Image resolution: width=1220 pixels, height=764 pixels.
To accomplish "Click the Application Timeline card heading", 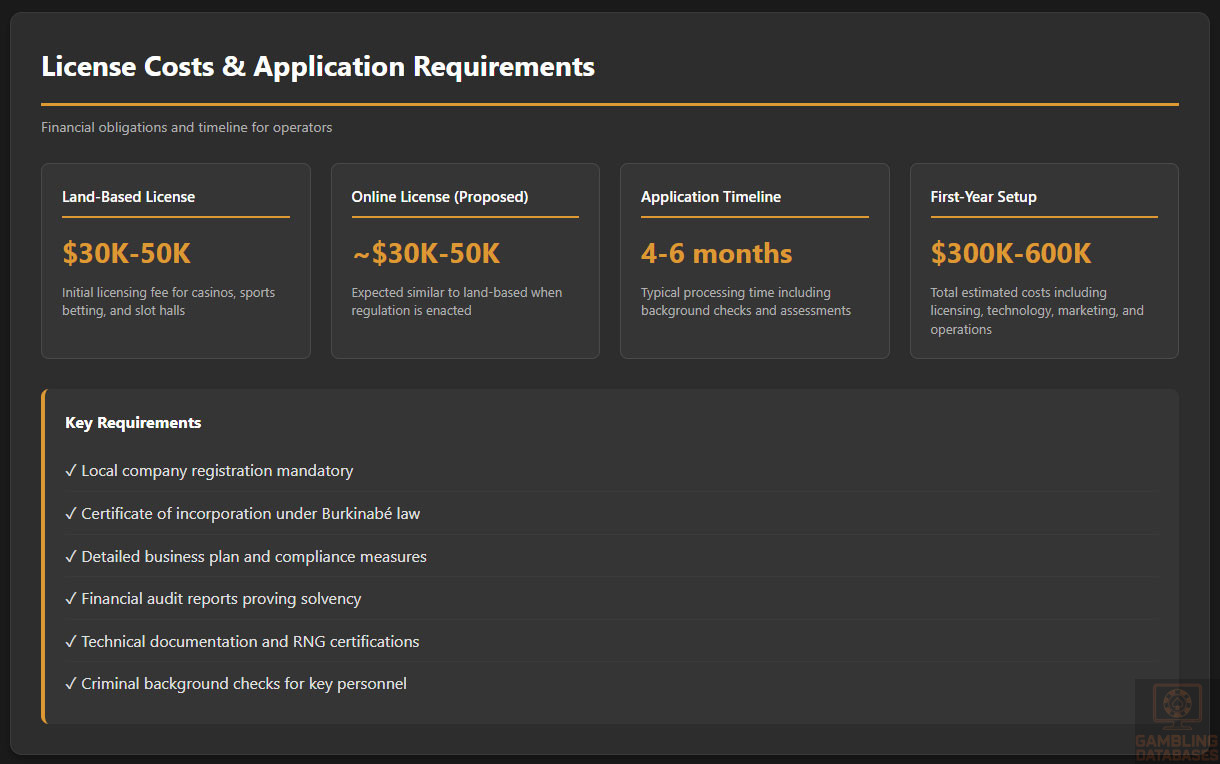I will 710,197.
